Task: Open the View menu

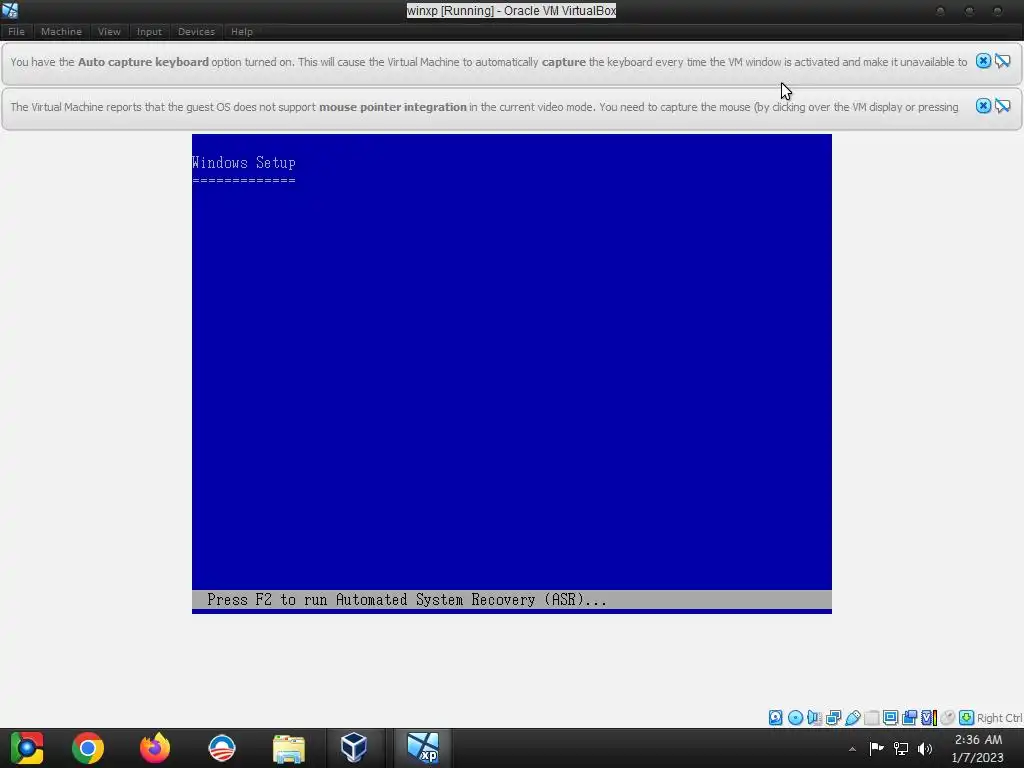Action: pyautogui.click(x=109, y=31)
